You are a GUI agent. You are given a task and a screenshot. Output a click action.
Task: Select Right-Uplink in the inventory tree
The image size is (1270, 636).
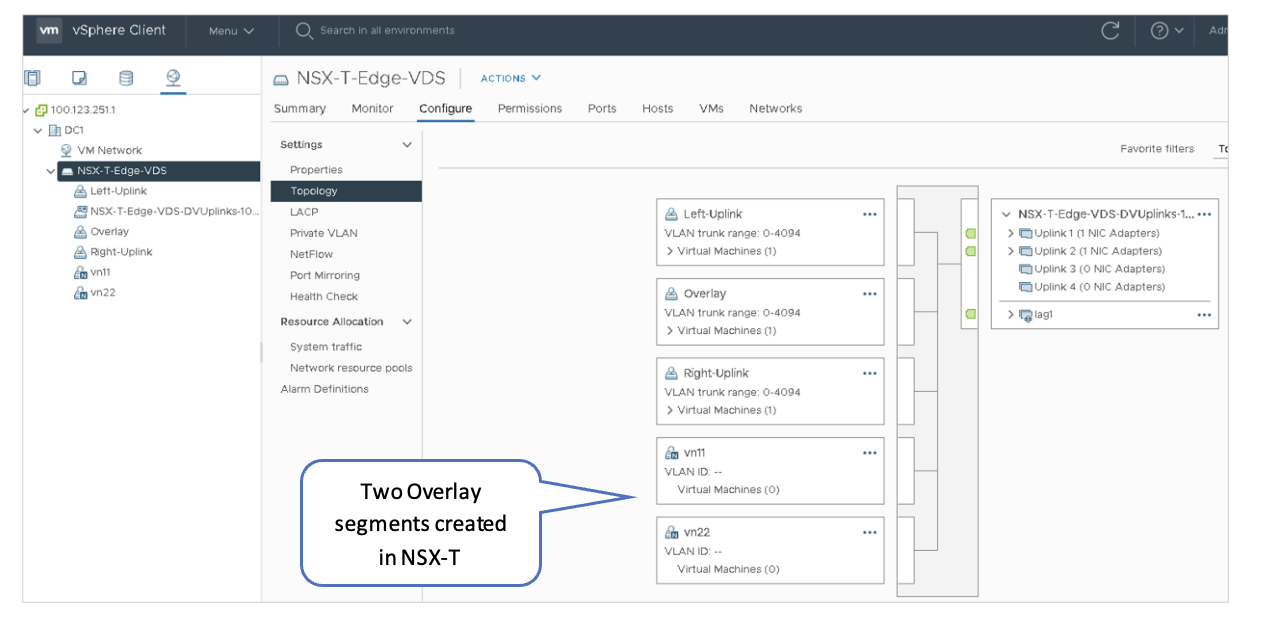[121, 252]
